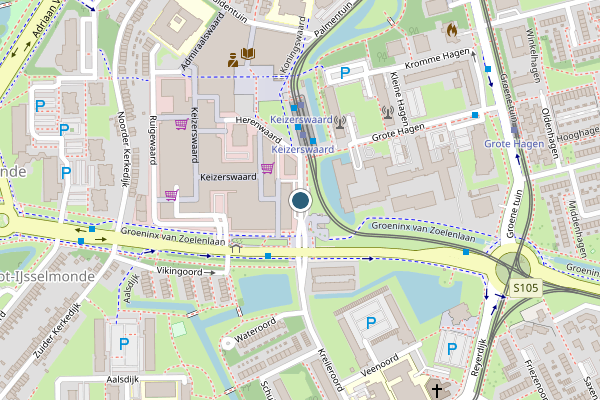The width and height of the screenshot is (600, 400).
Task: Click the communication tower icon near Kleine Hagen
Action: (387, 112)
